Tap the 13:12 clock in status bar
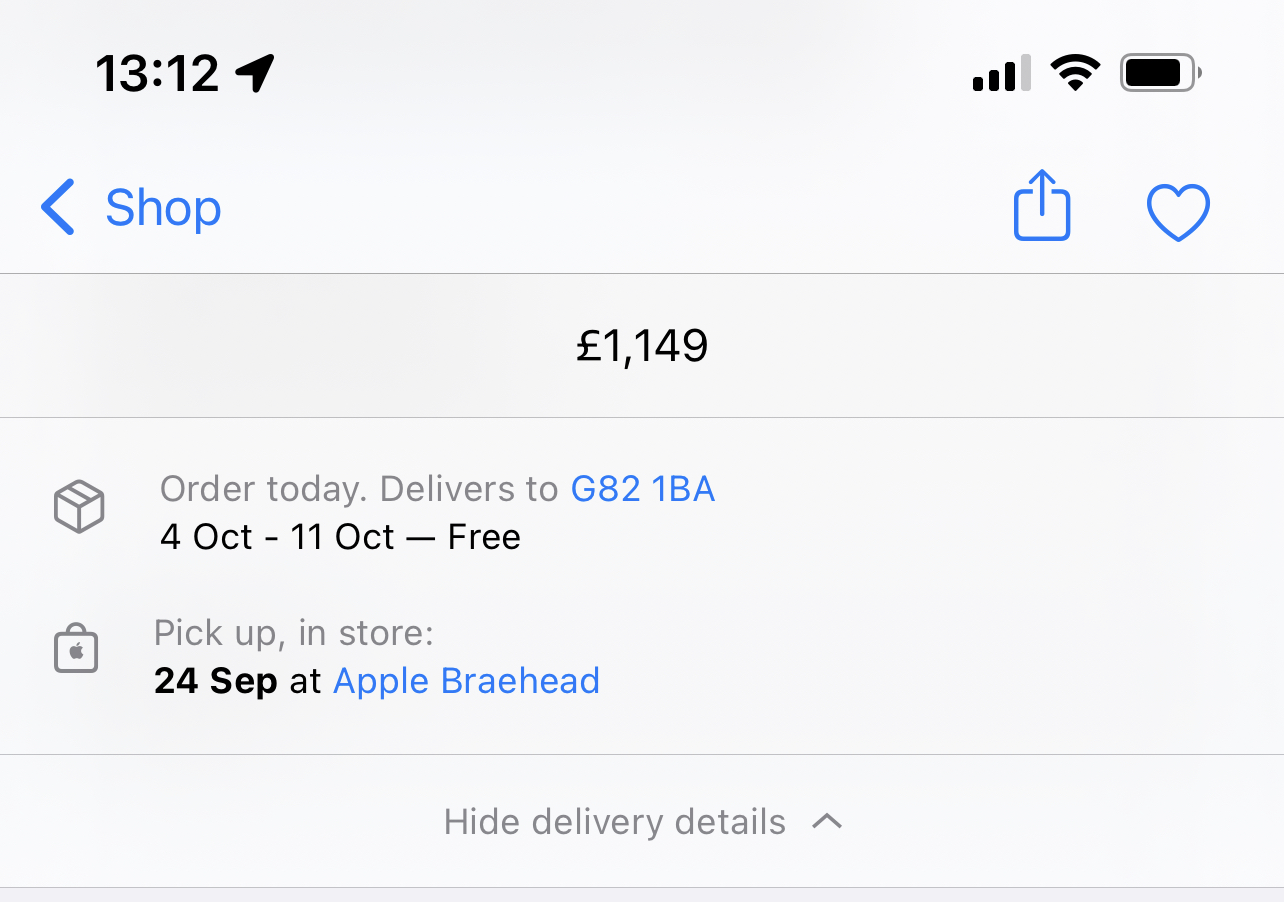The height and width of the screenshot is (902, 1284). click(x=157, y=73)
